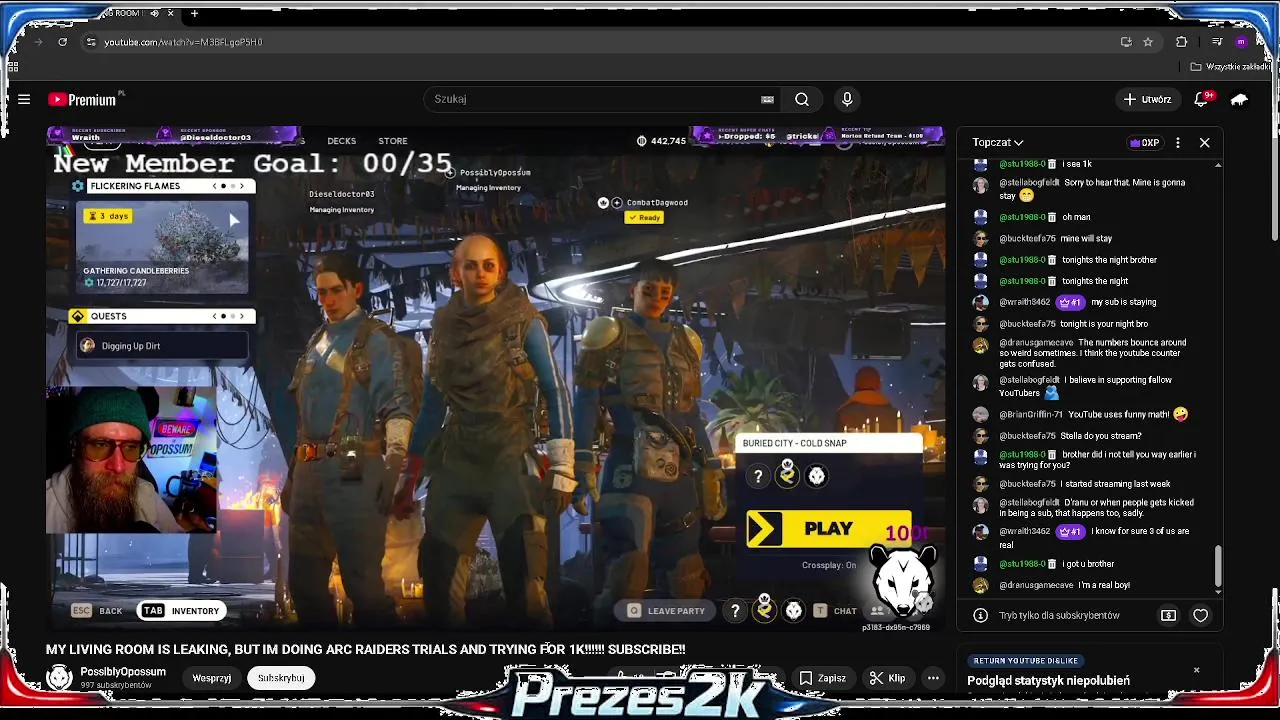Screen dimensions: 1280x720
Task: Go to YouTube Premium home logo
Action: [x=84, y=99]
